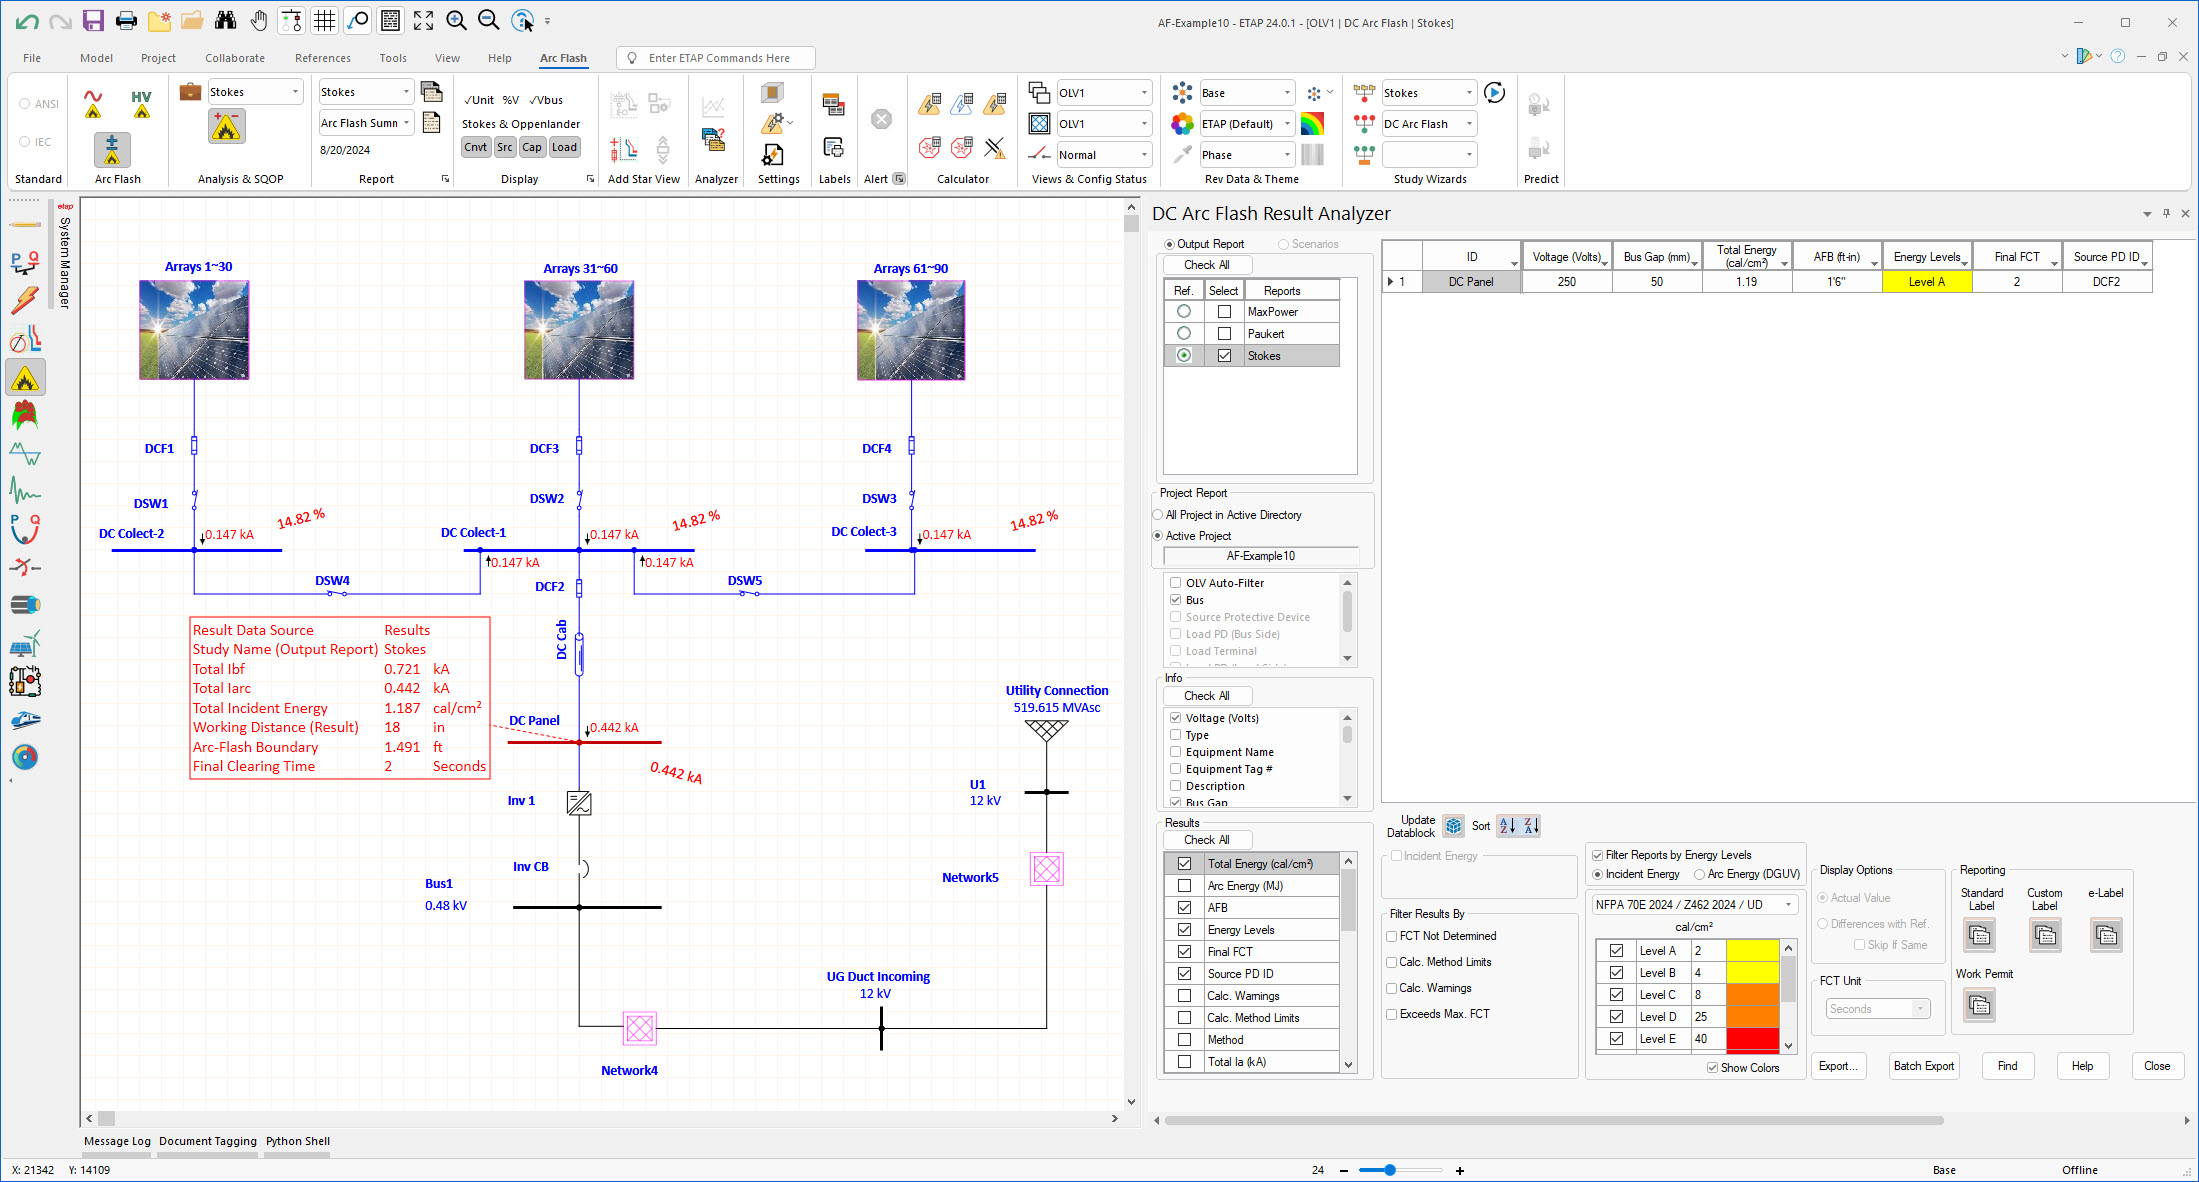Open the DC Arc Flash study wizard dropdown

1471,123
